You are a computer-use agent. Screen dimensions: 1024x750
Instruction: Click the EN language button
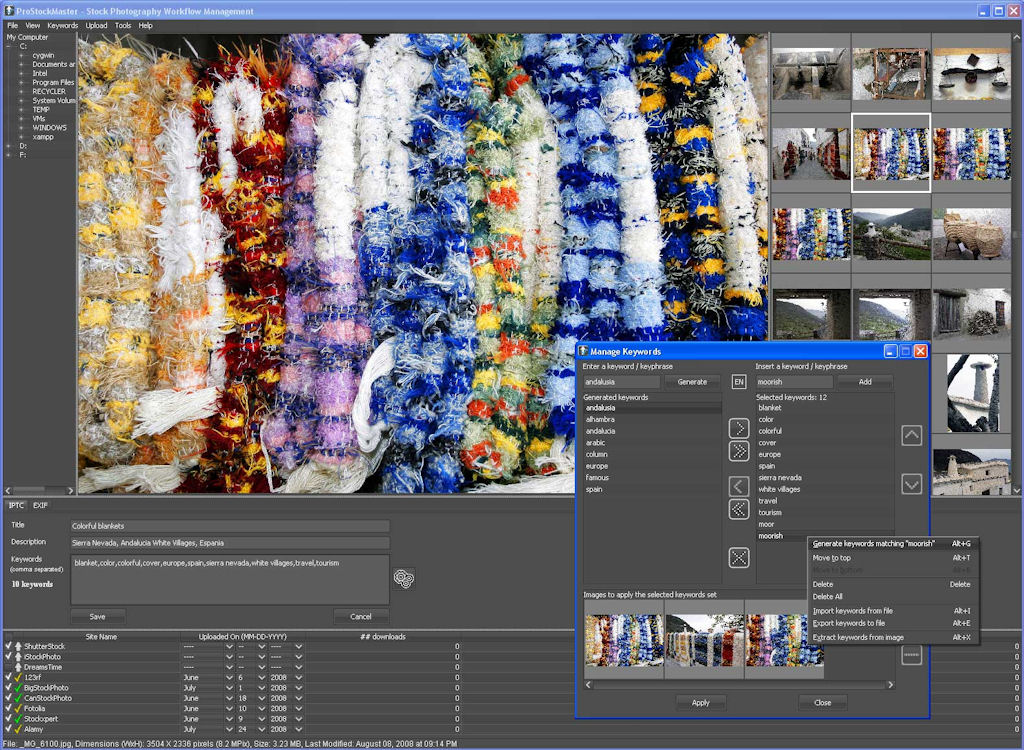(739, 382)
